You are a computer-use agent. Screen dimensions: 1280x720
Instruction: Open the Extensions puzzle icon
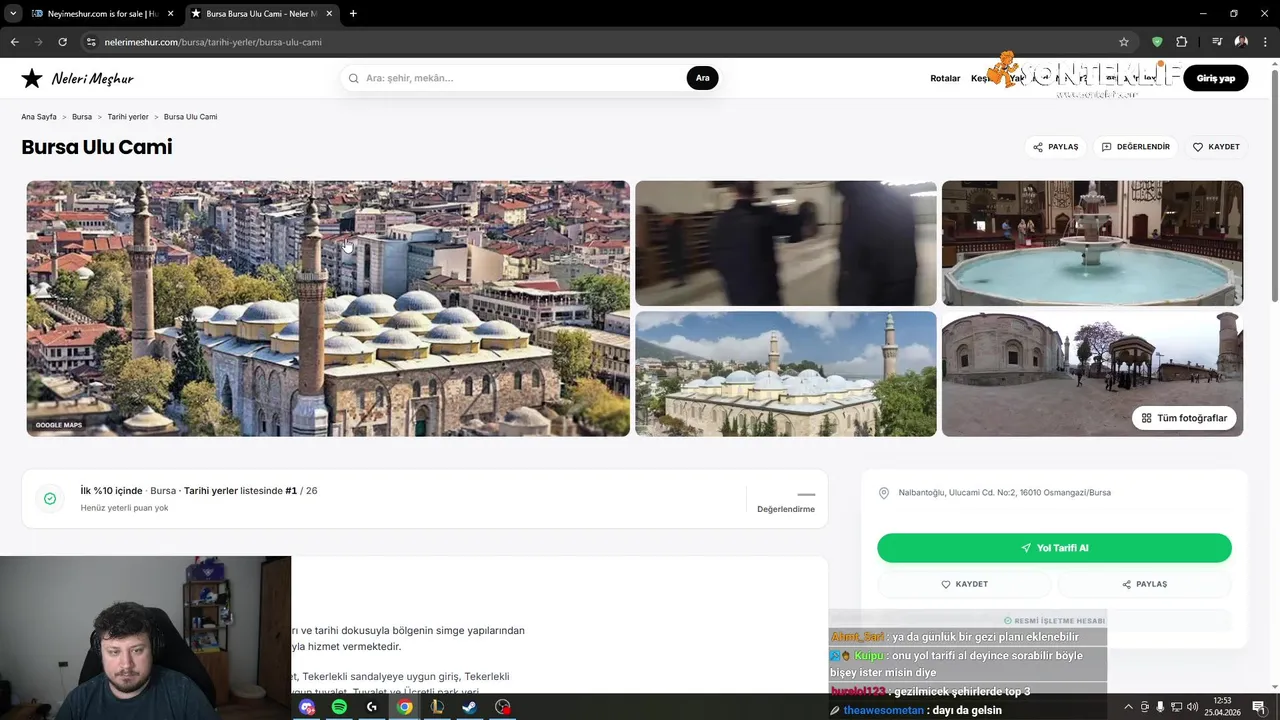click(1181, 42)
